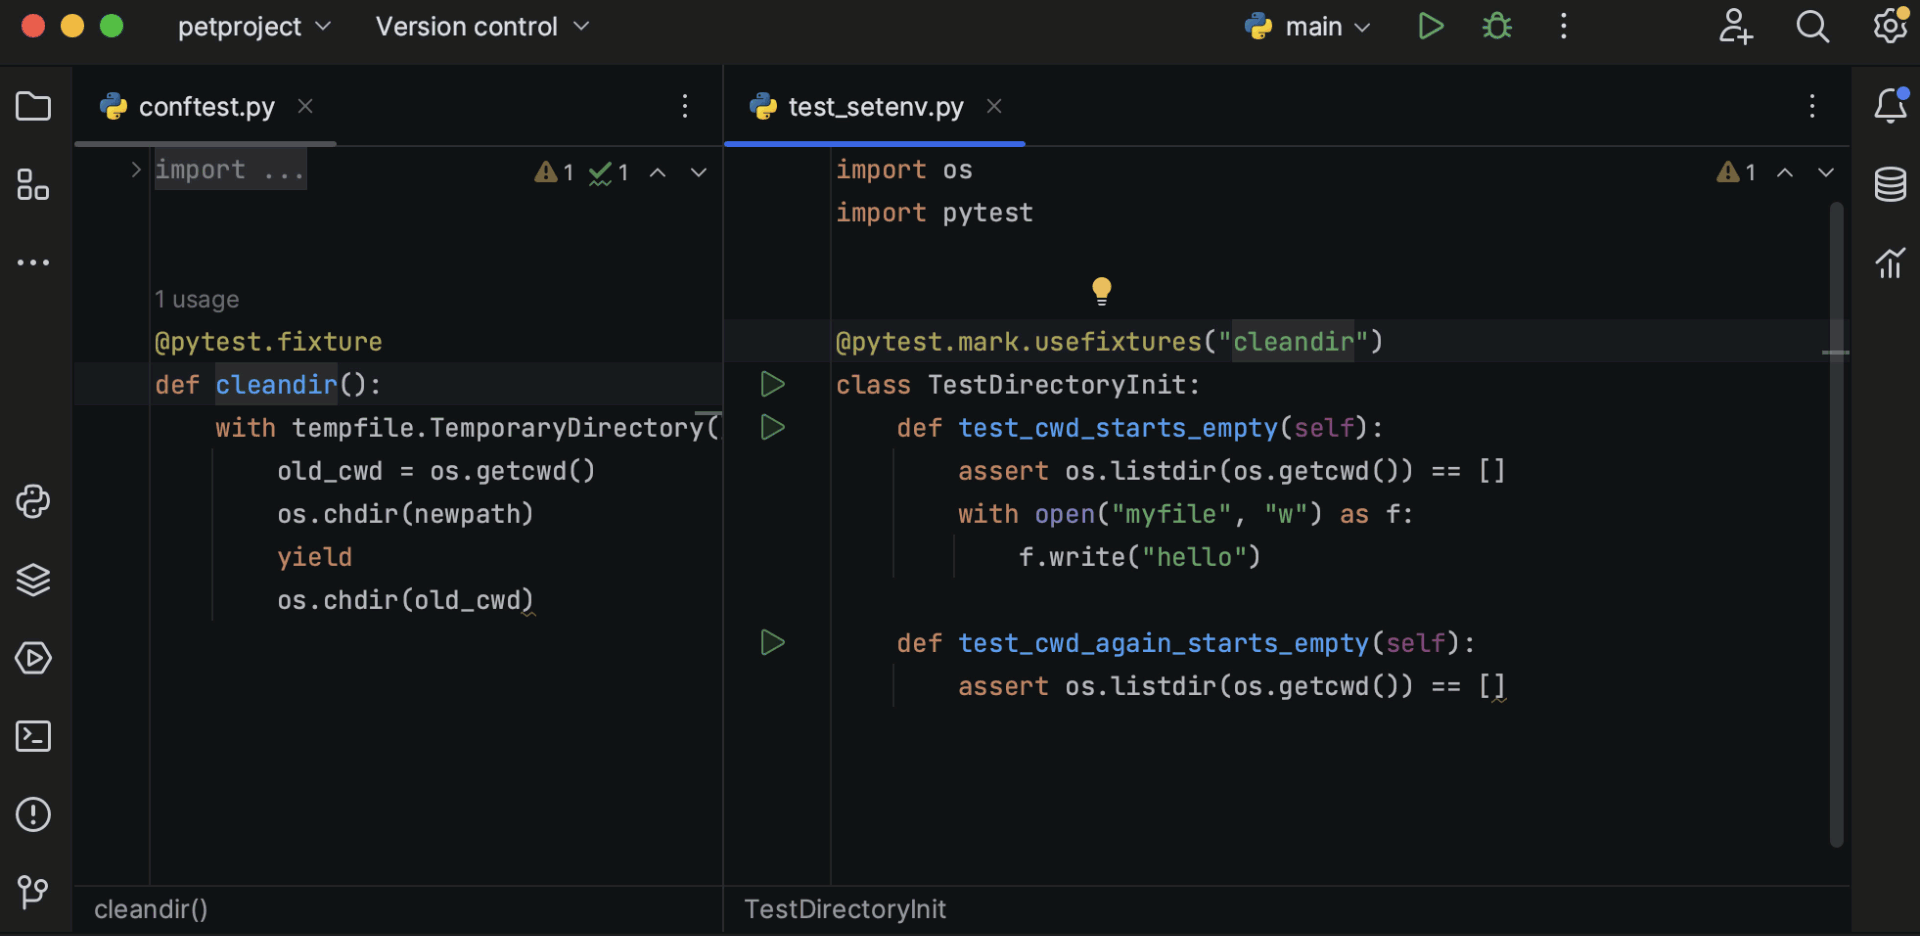Start a Code With Me session
The width and height of the screenshot is (1920, 936).
coord(1735,27)
